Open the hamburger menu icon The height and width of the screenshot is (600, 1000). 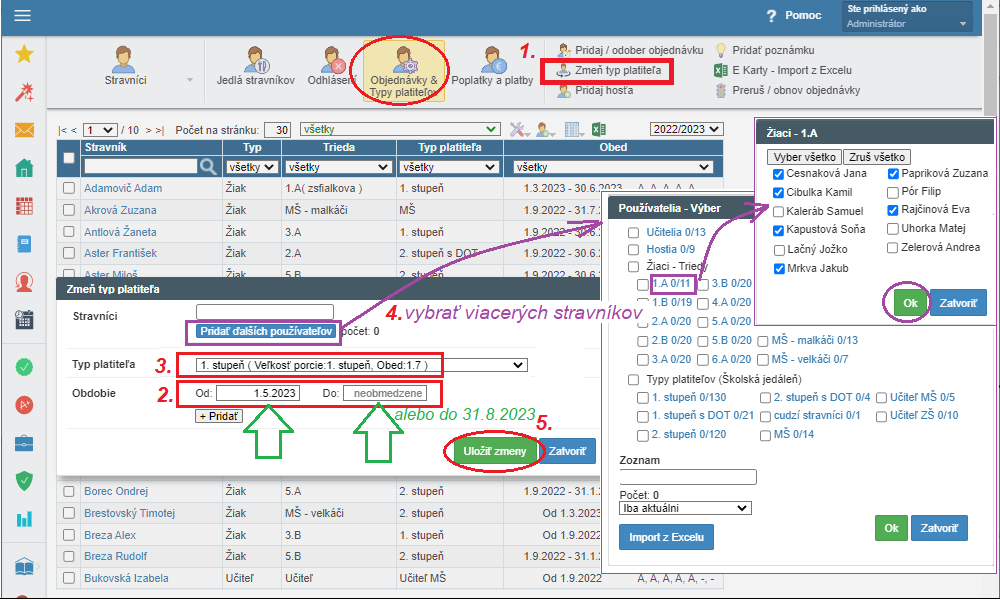(22, 16)
